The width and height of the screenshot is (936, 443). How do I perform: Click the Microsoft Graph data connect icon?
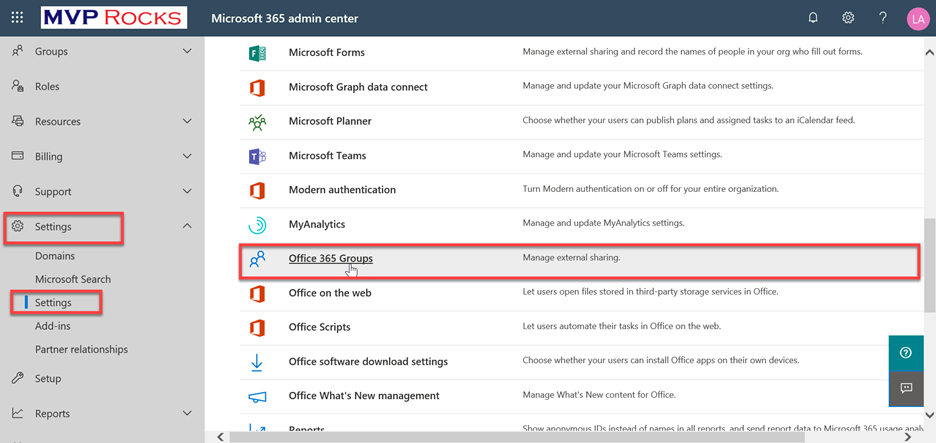click(257, 87)
